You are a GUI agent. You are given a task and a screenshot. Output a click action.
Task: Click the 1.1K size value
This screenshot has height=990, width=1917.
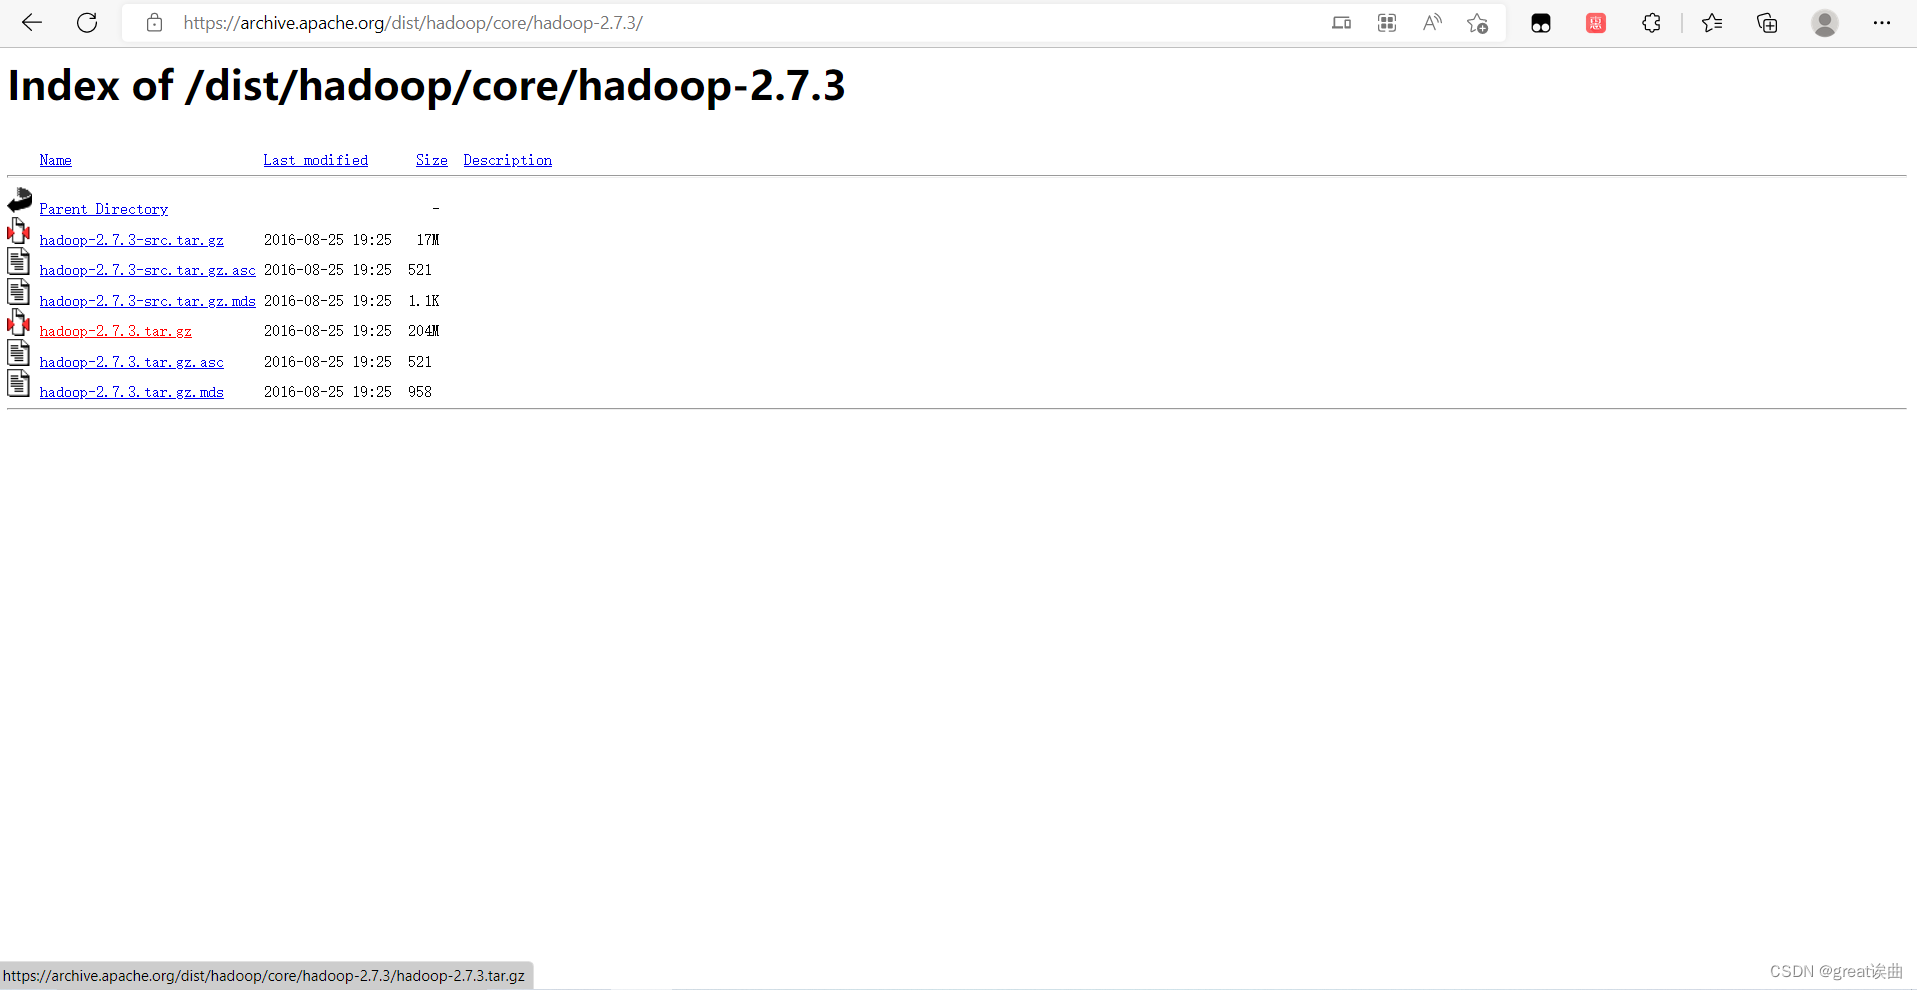tap(424, 301)
